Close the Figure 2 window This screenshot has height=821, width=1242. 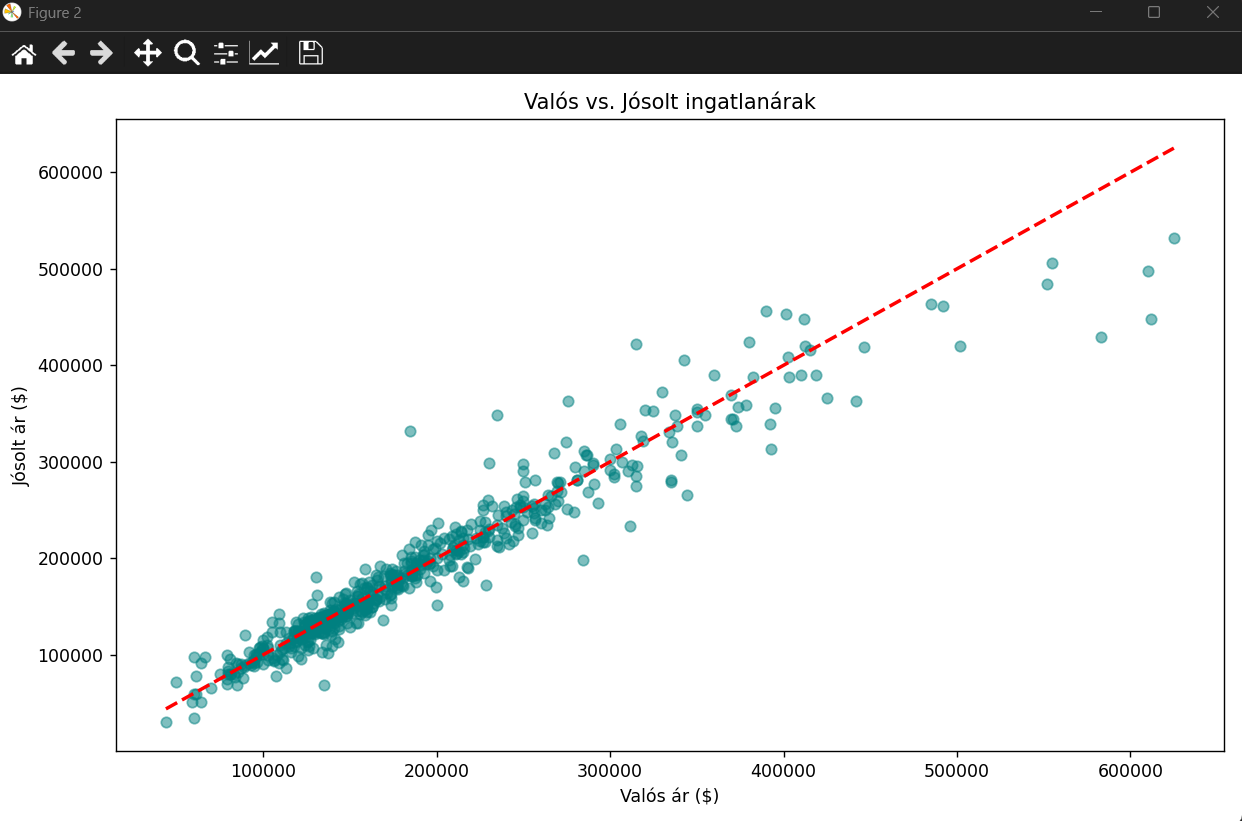point(1212,12)
